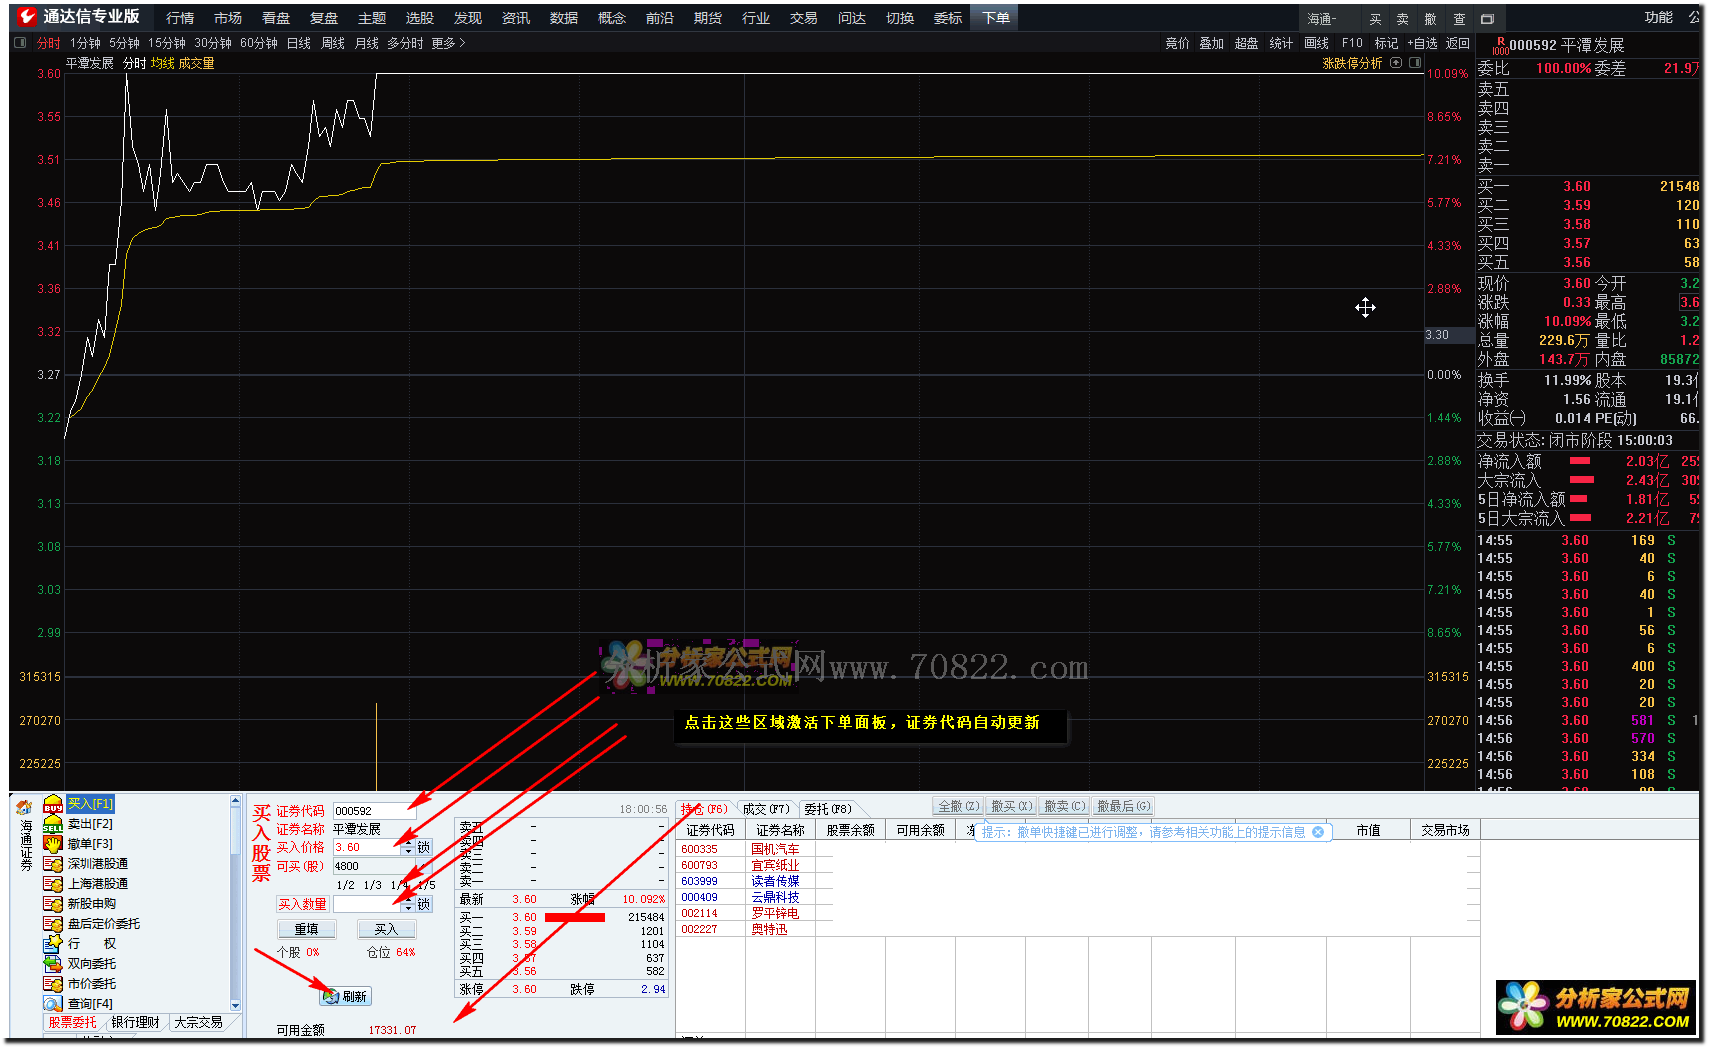Click the 撤卖(C) button

(x=1064, y=806)
